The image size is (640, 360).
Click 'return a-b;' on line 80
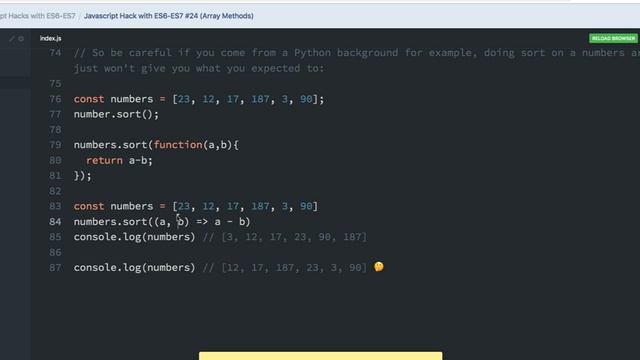pyautogui.click(x=119, y=160)
